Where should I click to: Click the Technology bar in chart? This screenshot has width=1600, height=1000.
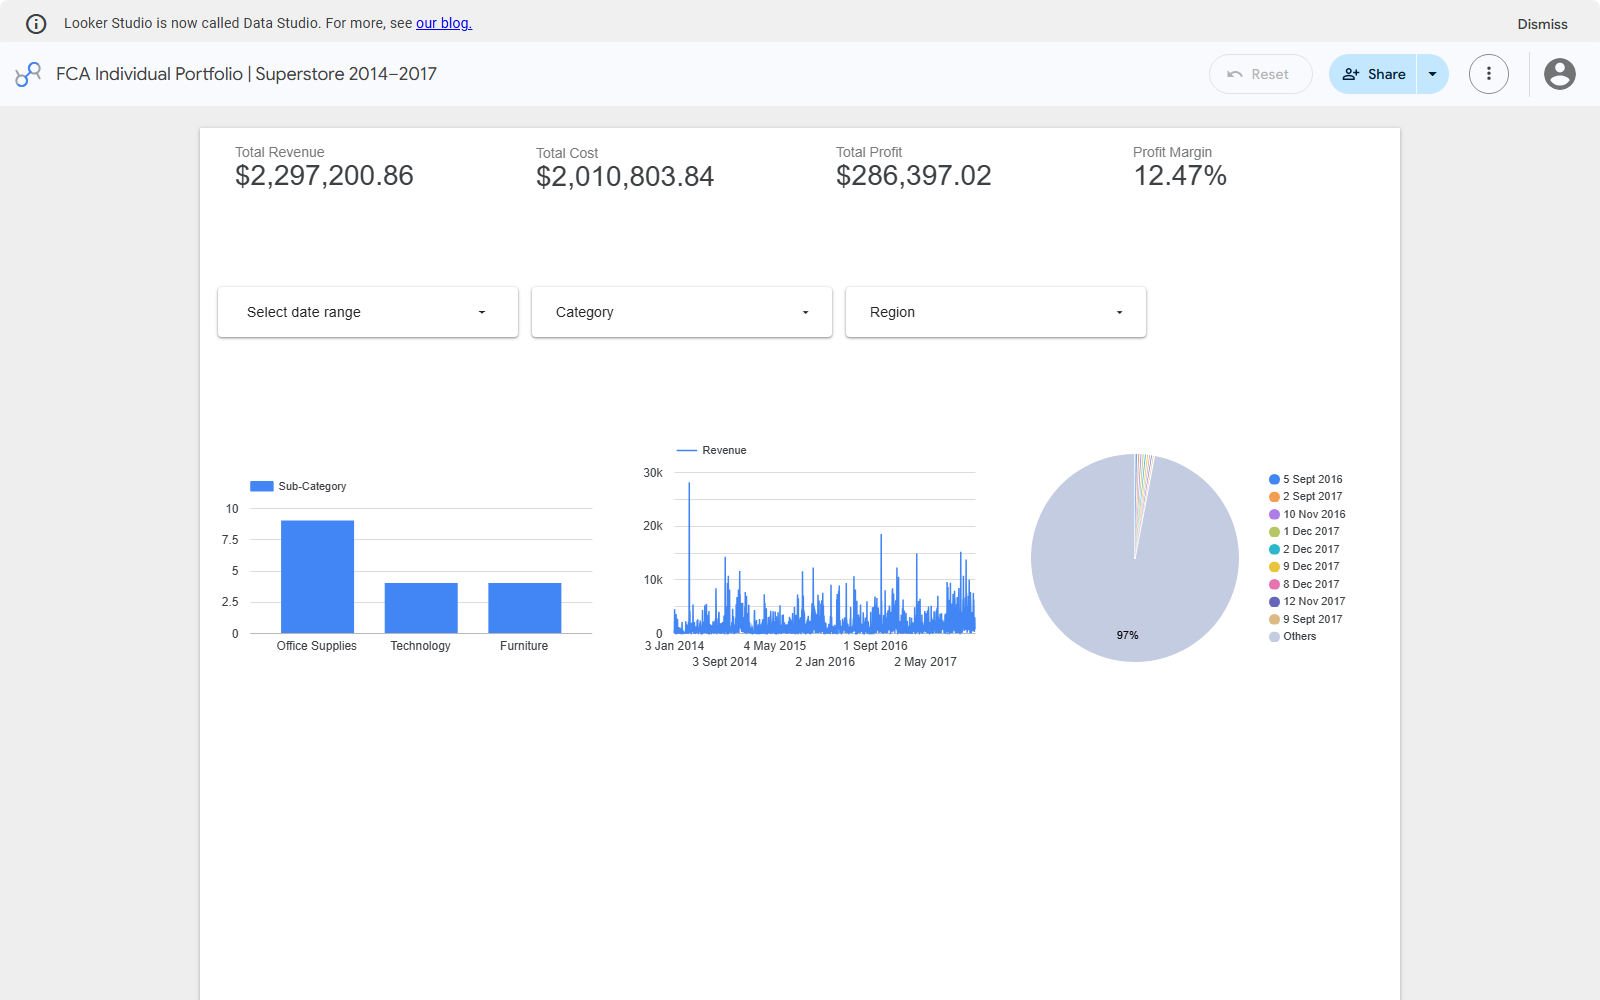point(421,608)
